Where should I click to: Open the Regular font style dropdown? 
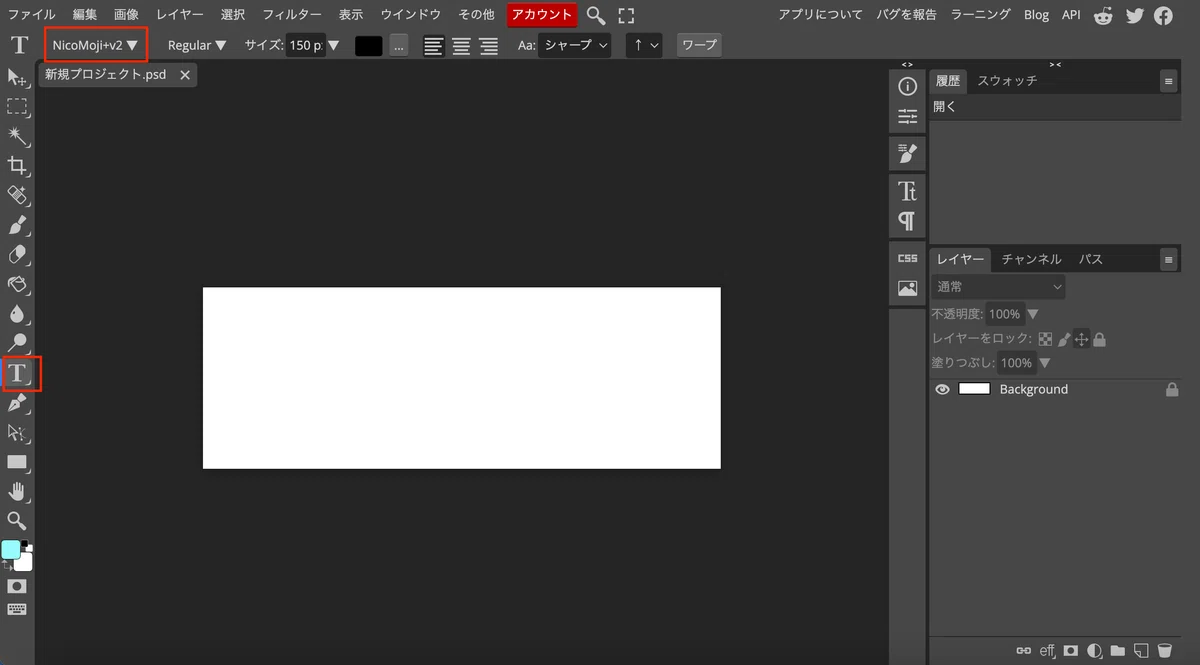point(196,45)
